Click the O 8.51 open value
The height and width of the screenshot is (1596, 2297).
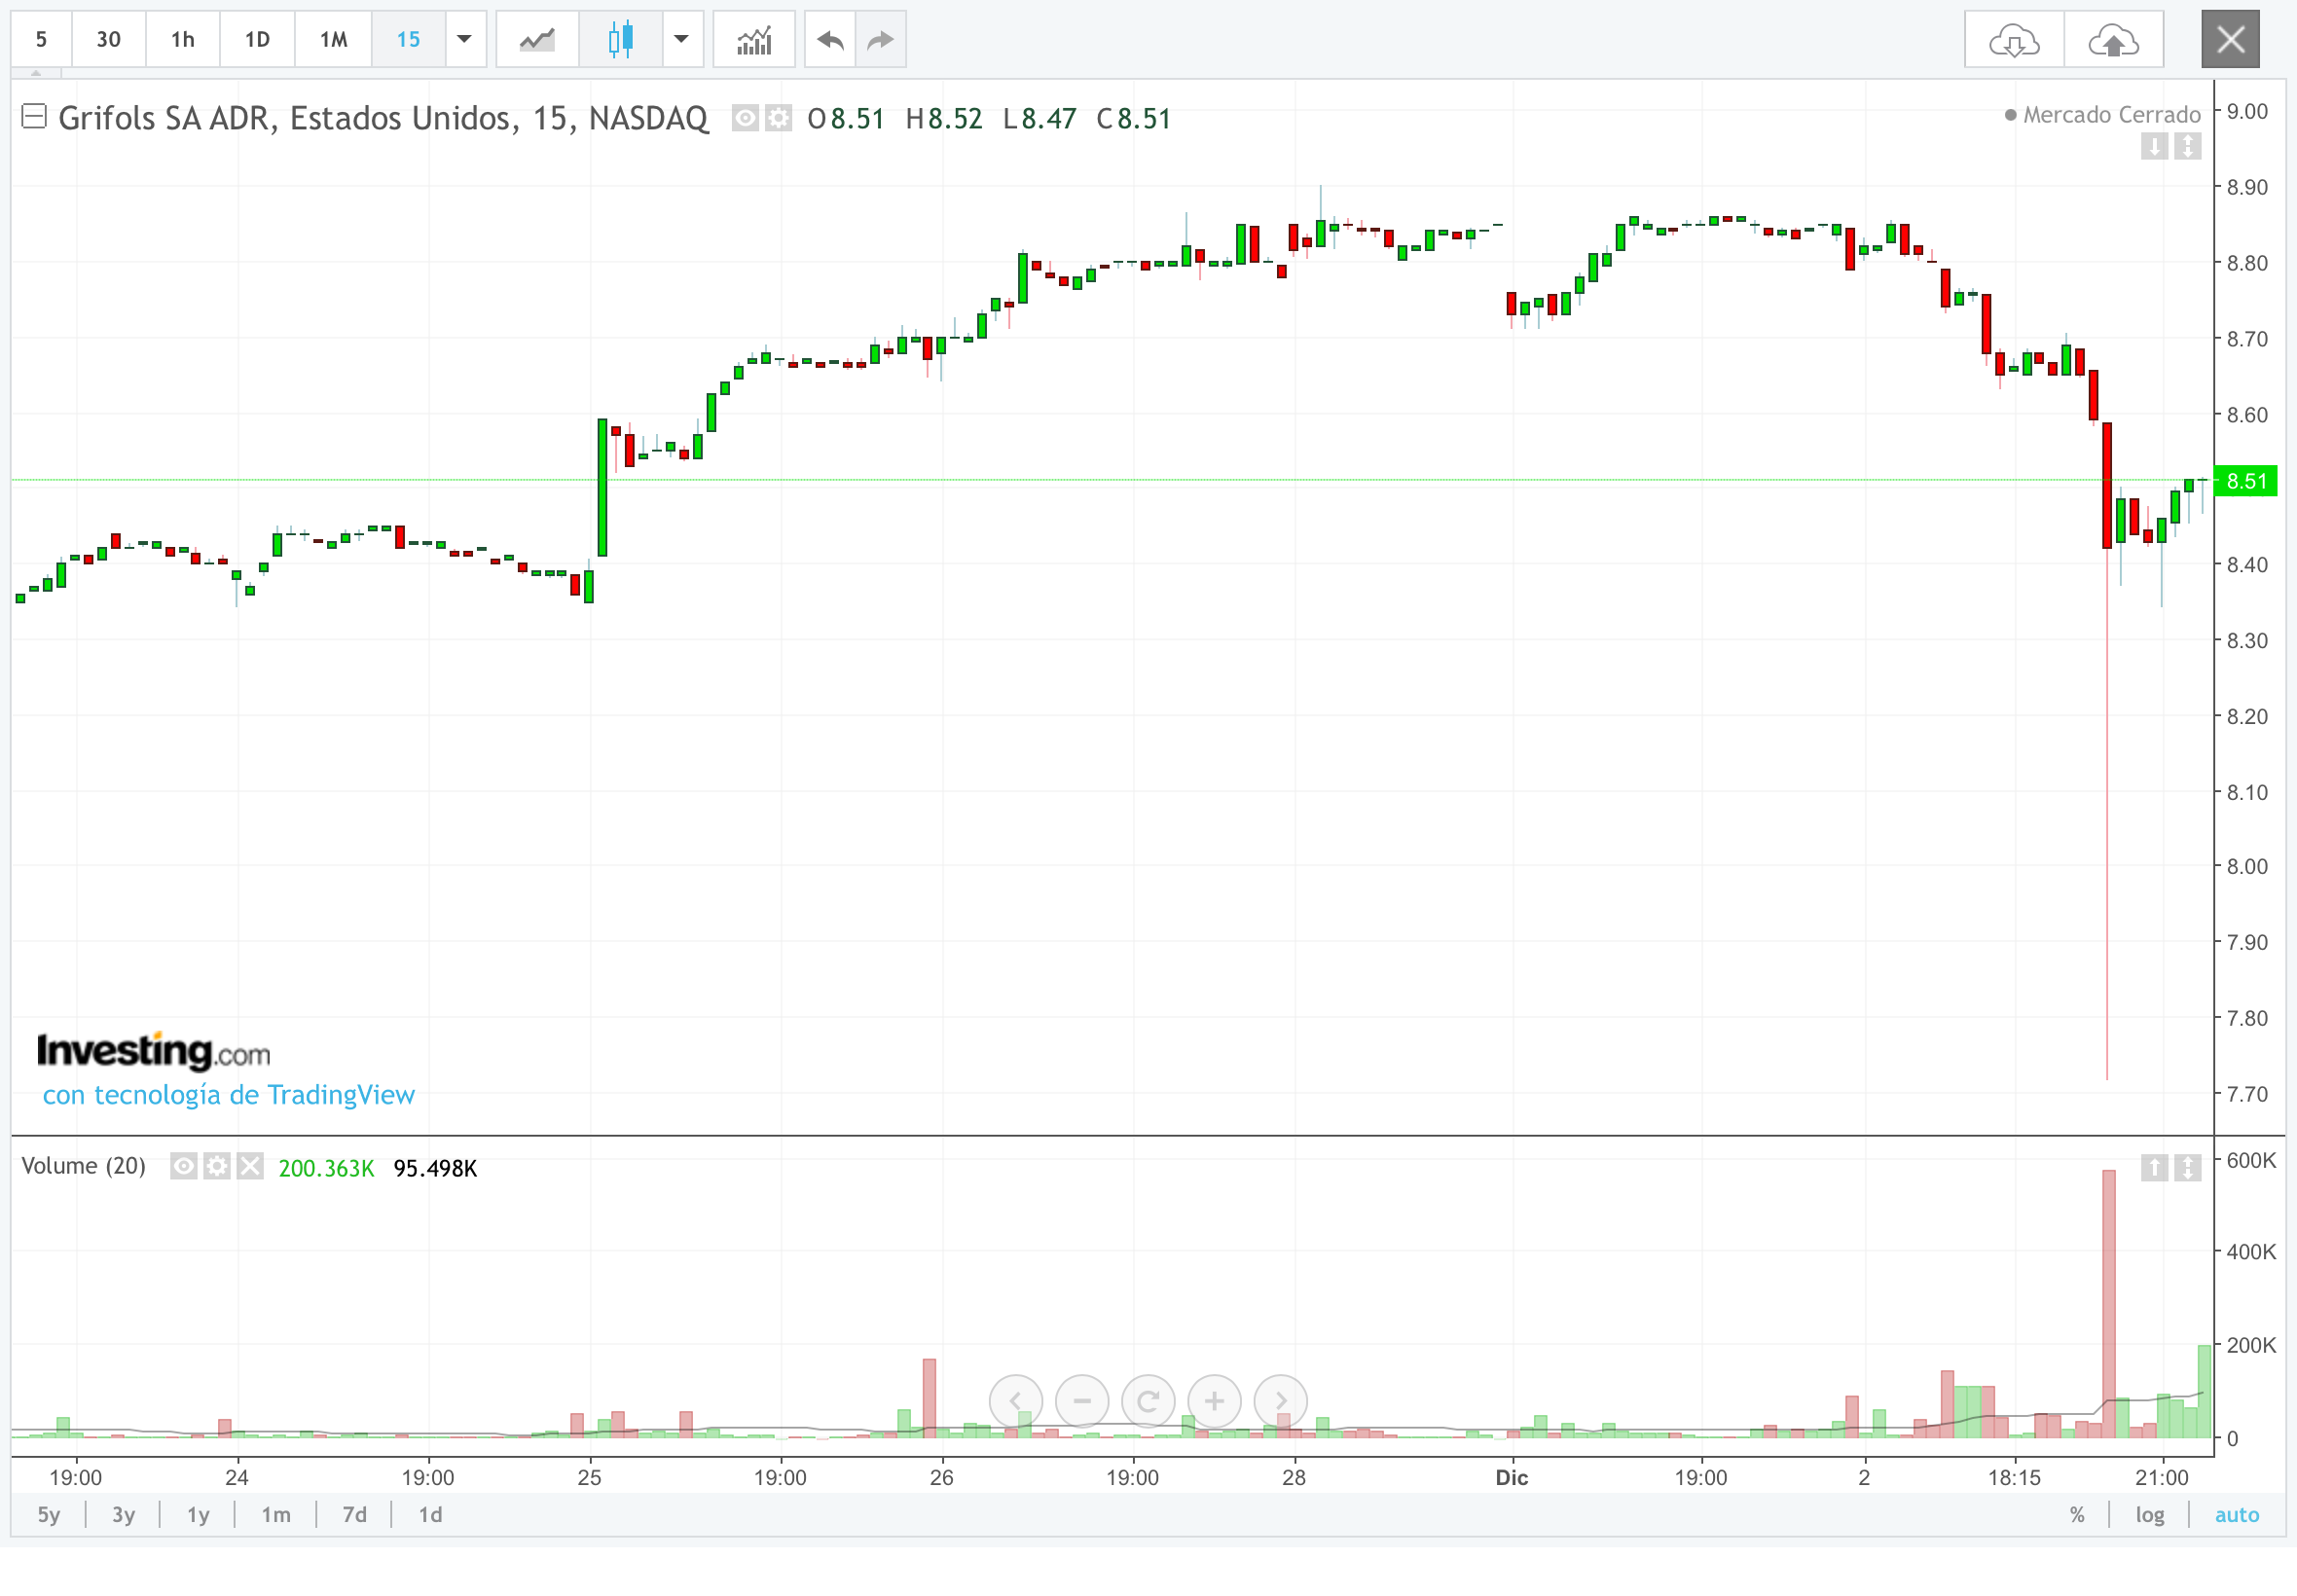pos(846,119)
